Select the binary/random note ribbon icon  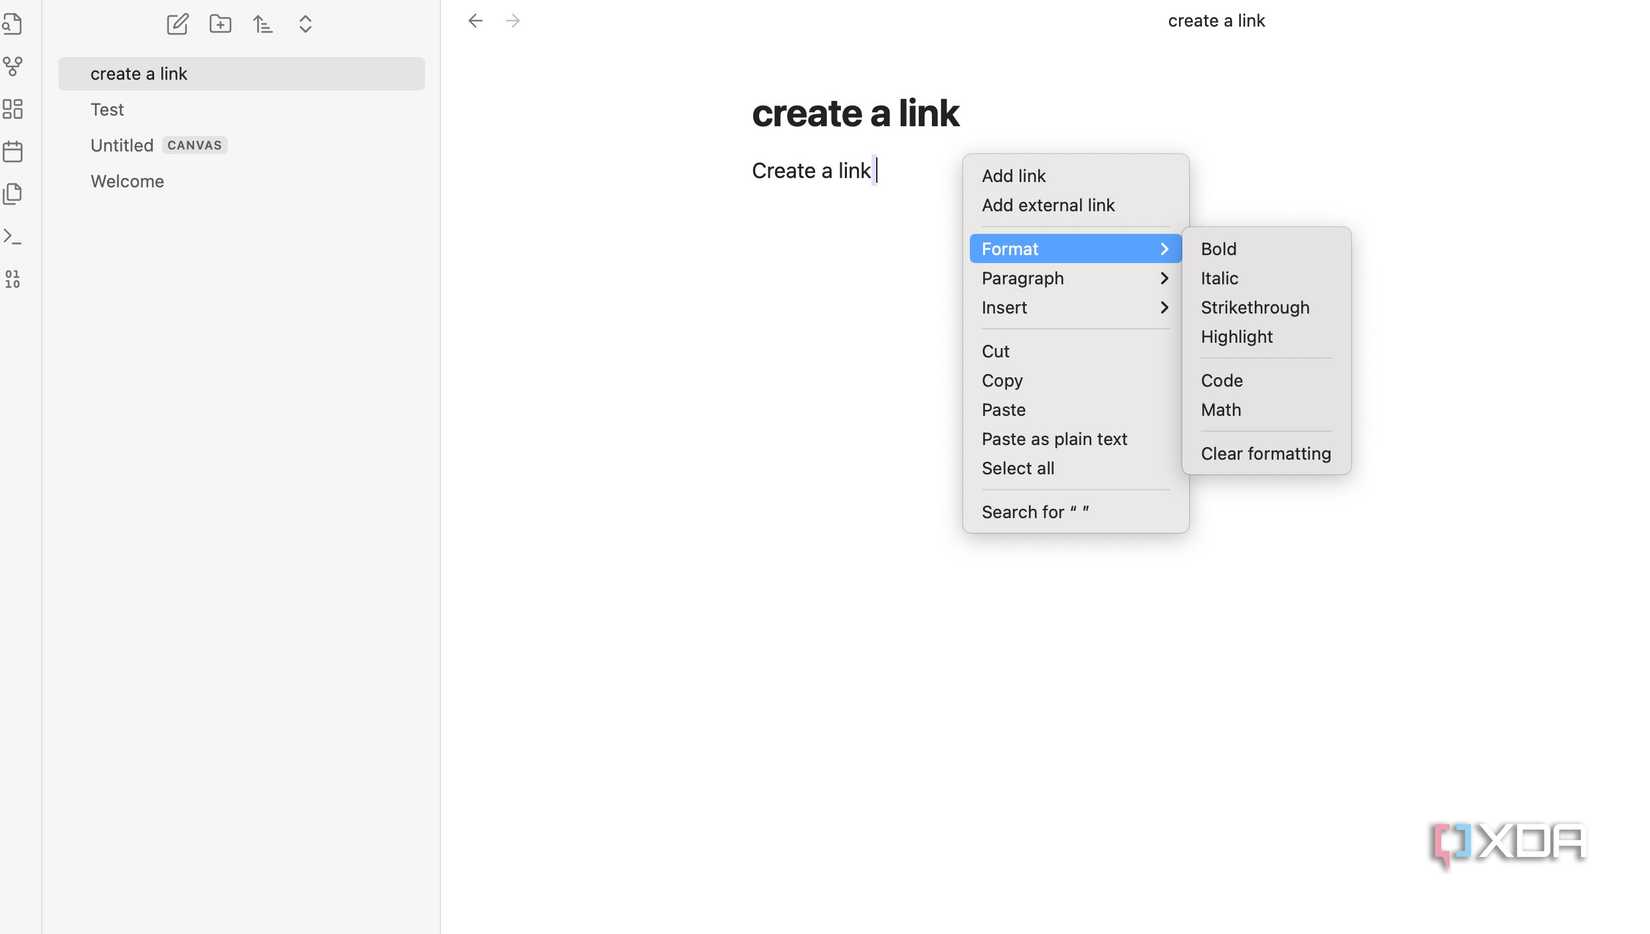(13, 280)
